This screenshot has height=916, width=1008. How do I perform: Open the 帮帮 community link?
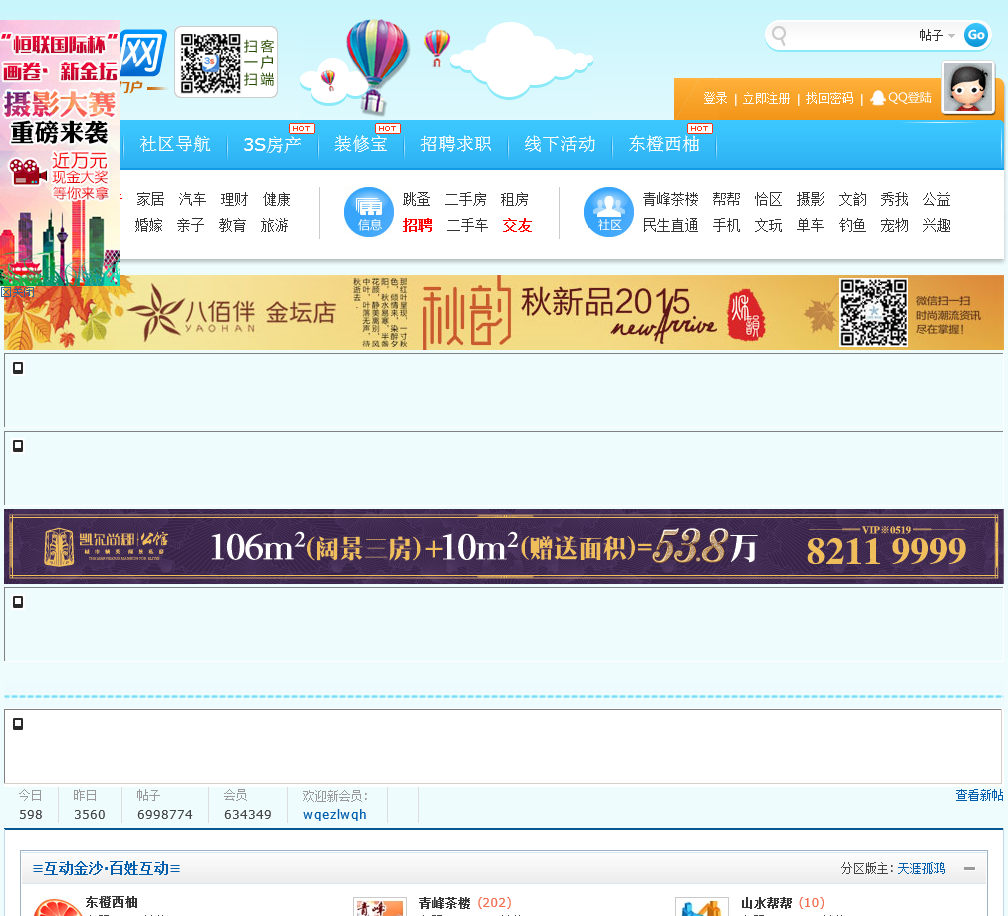click(726, 199)
